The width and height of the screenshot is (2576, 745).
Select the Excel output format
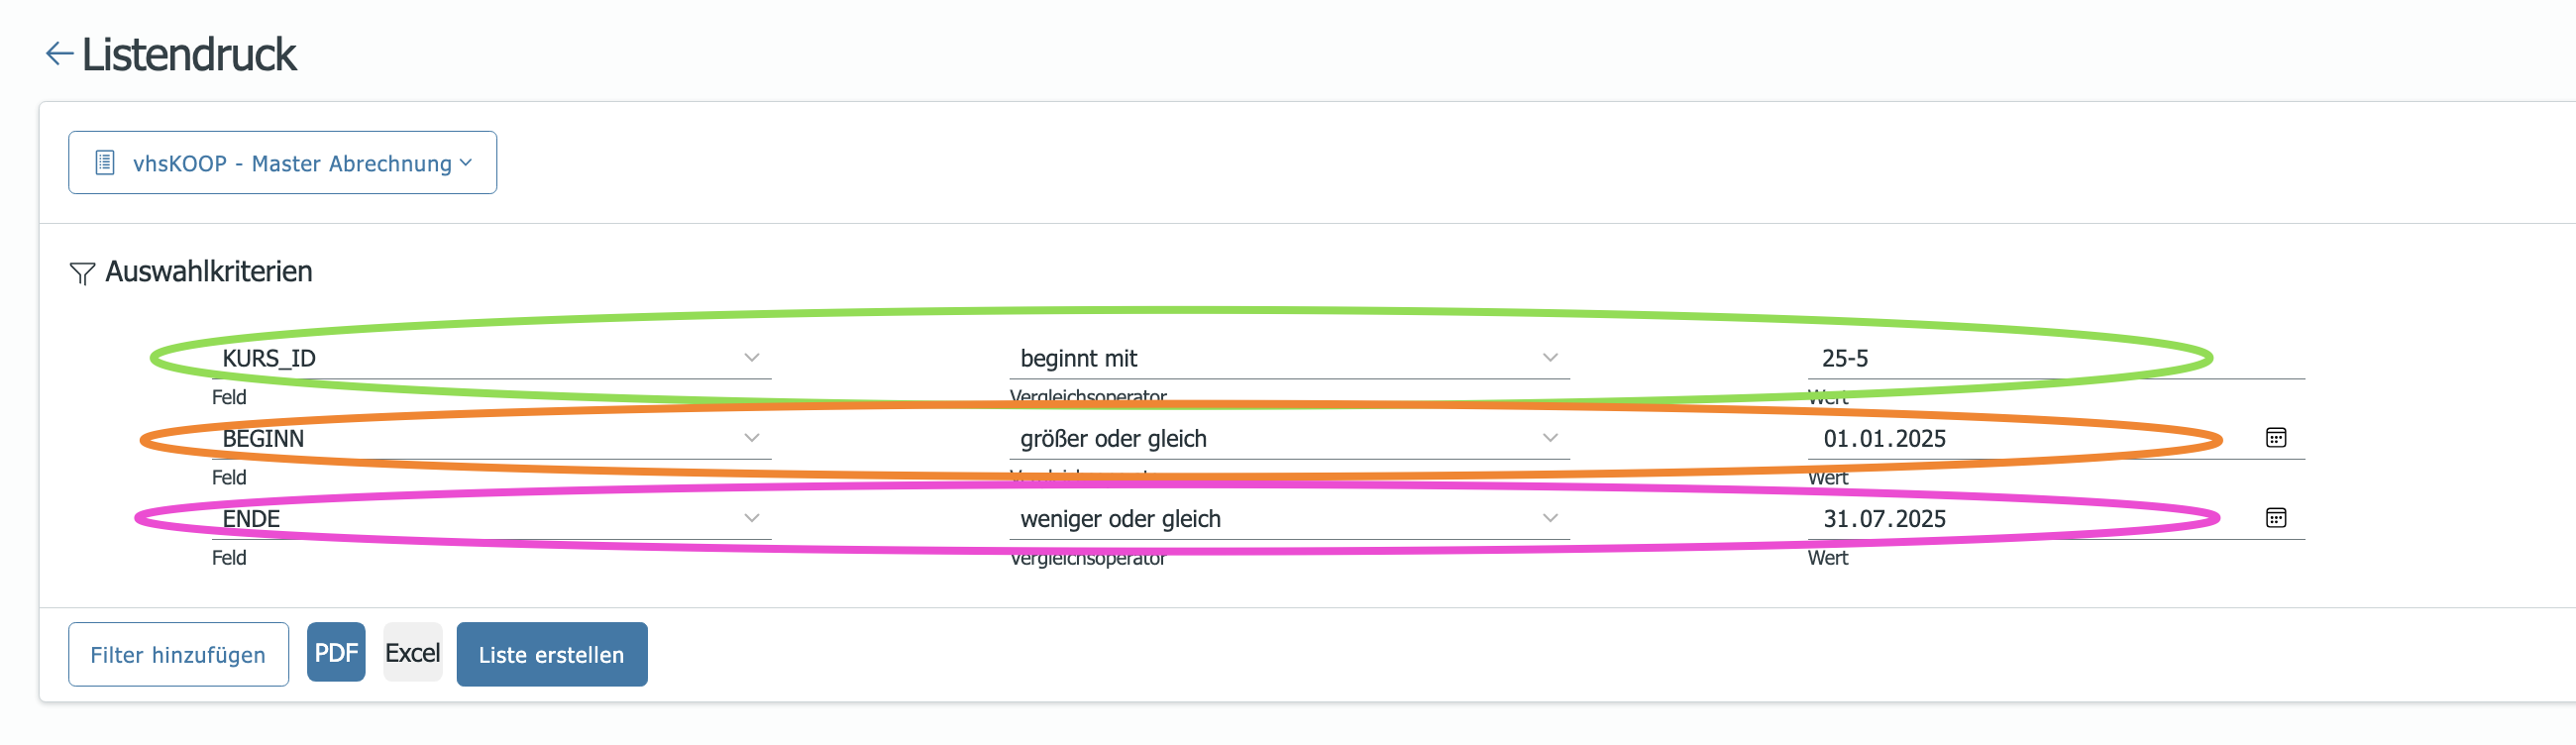pos(413,653)
